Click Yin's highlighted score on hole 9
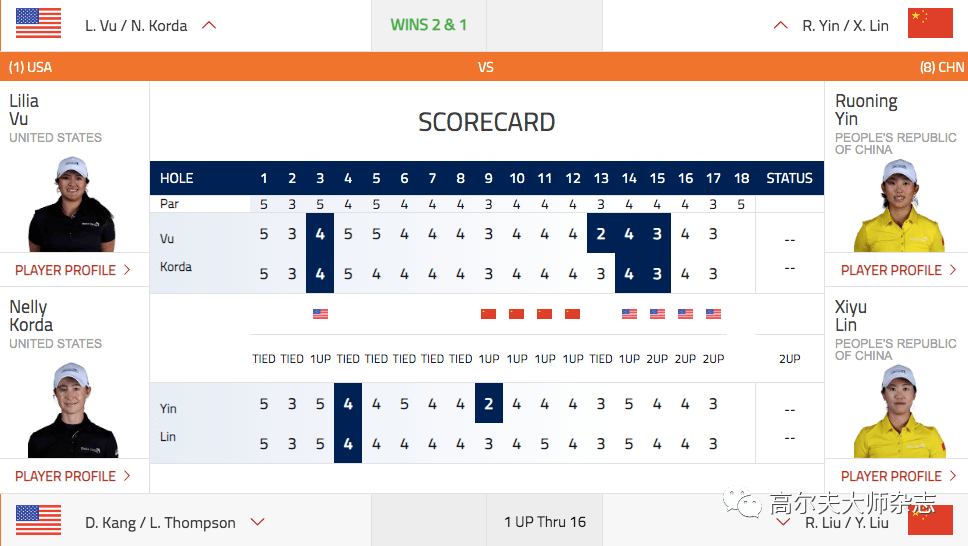 click(x=488, y=403)
